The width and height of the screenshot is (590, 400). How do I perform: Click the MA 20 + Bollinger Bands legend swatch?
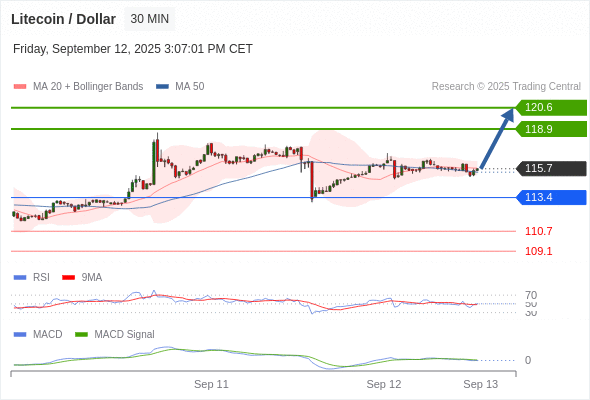(x=20, y=87)
